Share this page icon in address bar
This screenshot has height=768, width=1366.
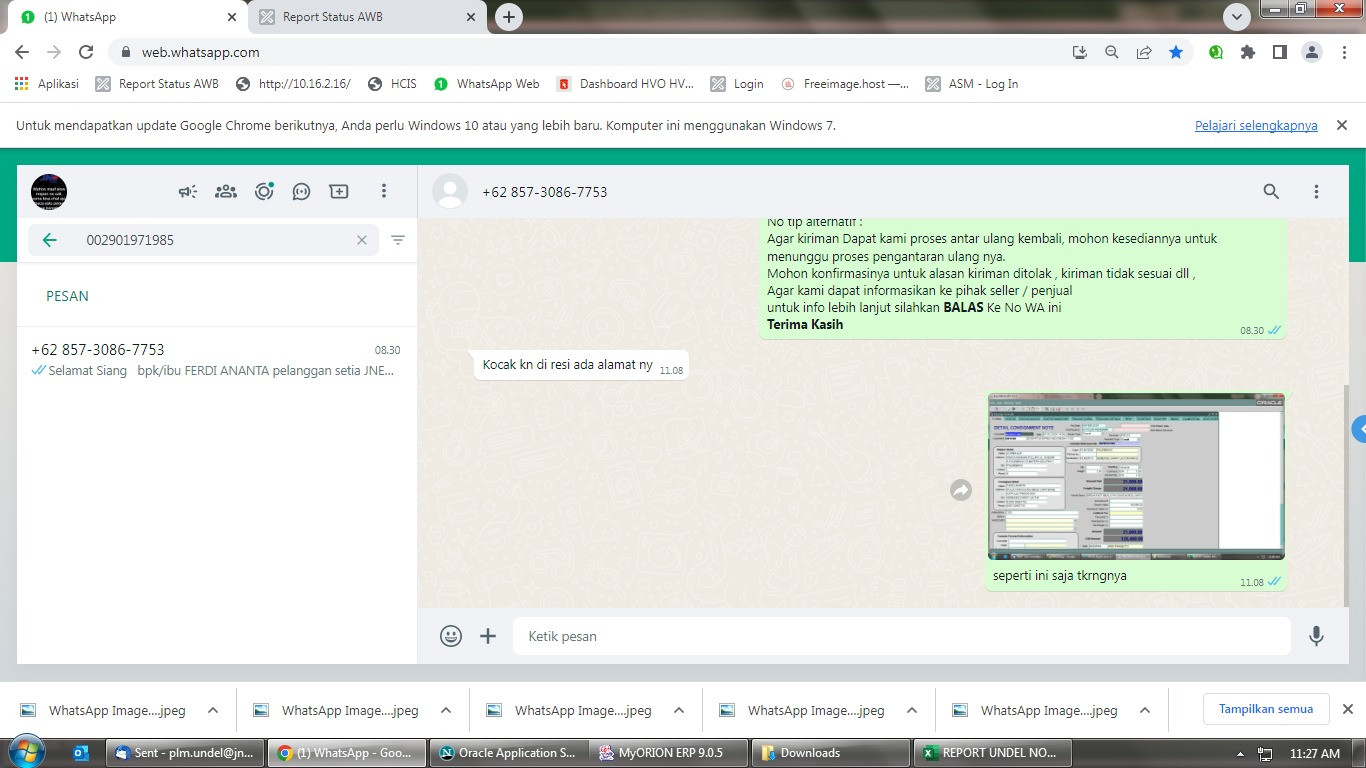click(1144, 52)
